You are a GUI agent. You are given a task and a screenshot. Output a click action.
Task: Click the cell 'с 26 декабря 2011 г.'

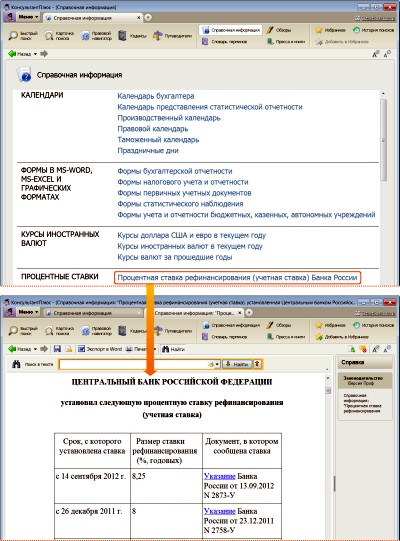(92, 520)
